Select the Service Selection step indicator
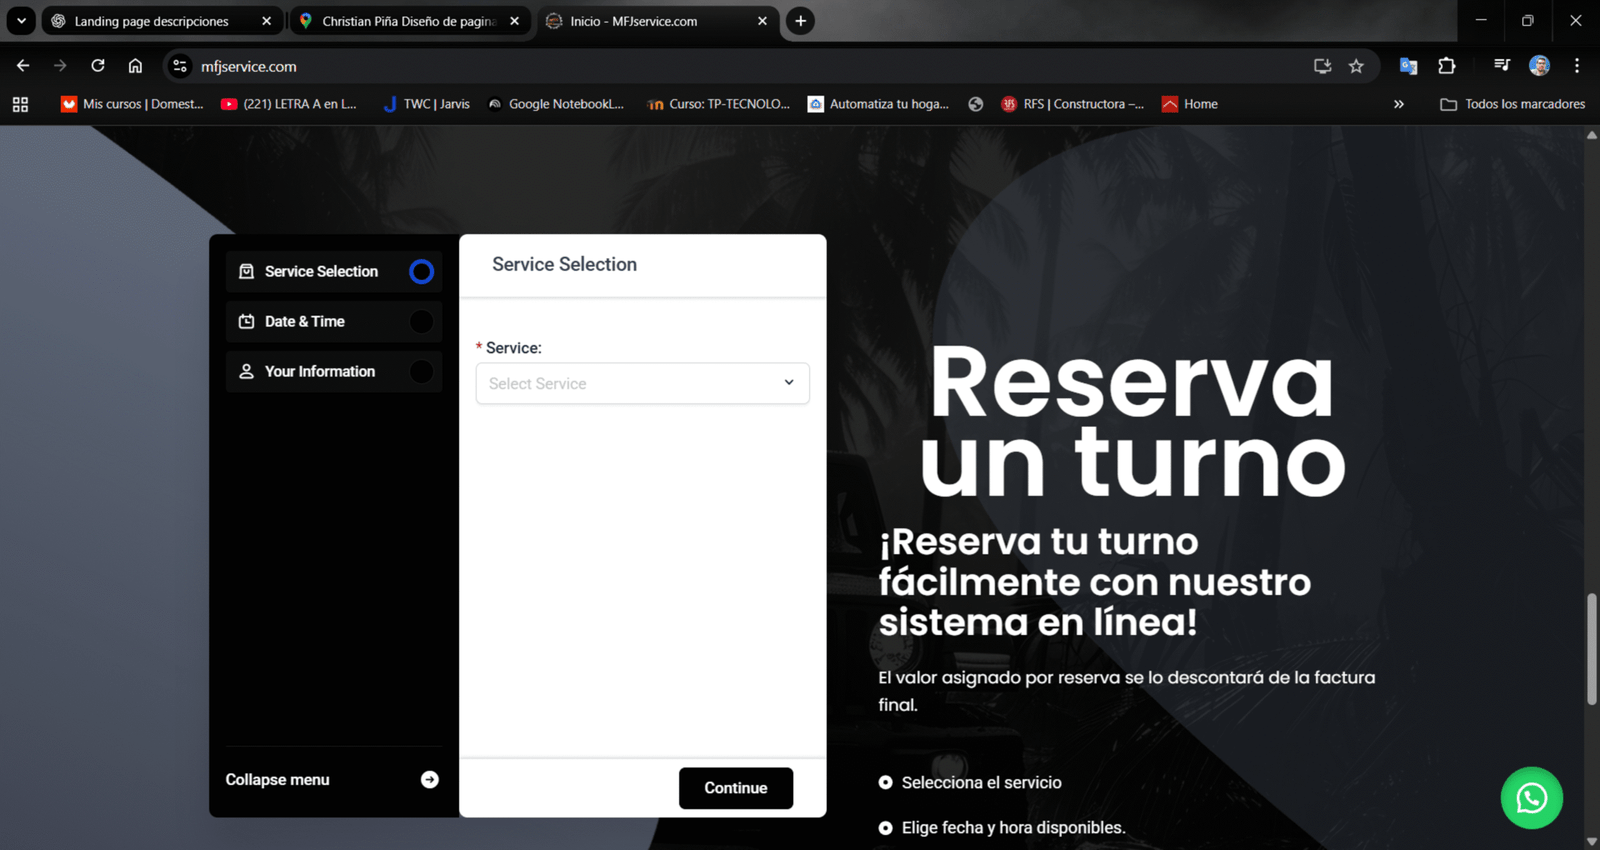 pos(421,272)
